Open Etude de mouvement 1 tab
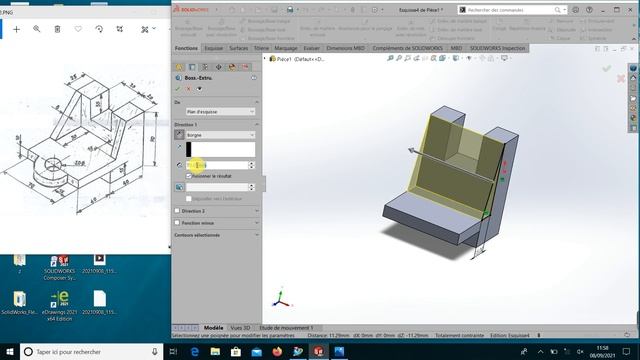 [x=286, y=328]
